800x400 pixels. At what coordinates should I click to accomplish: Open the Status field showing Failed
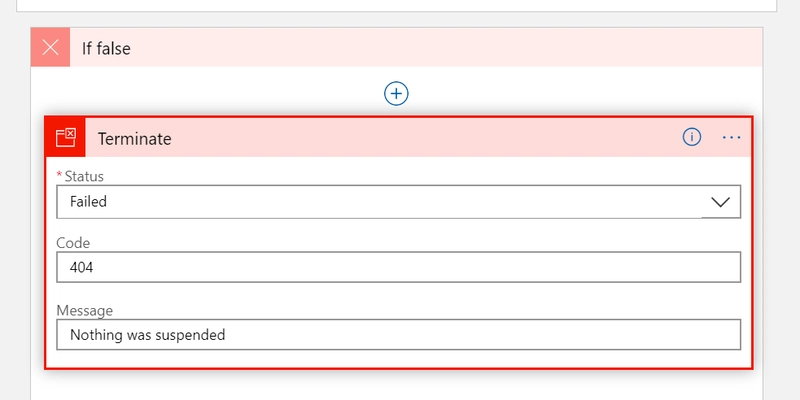tap(380, 202)
